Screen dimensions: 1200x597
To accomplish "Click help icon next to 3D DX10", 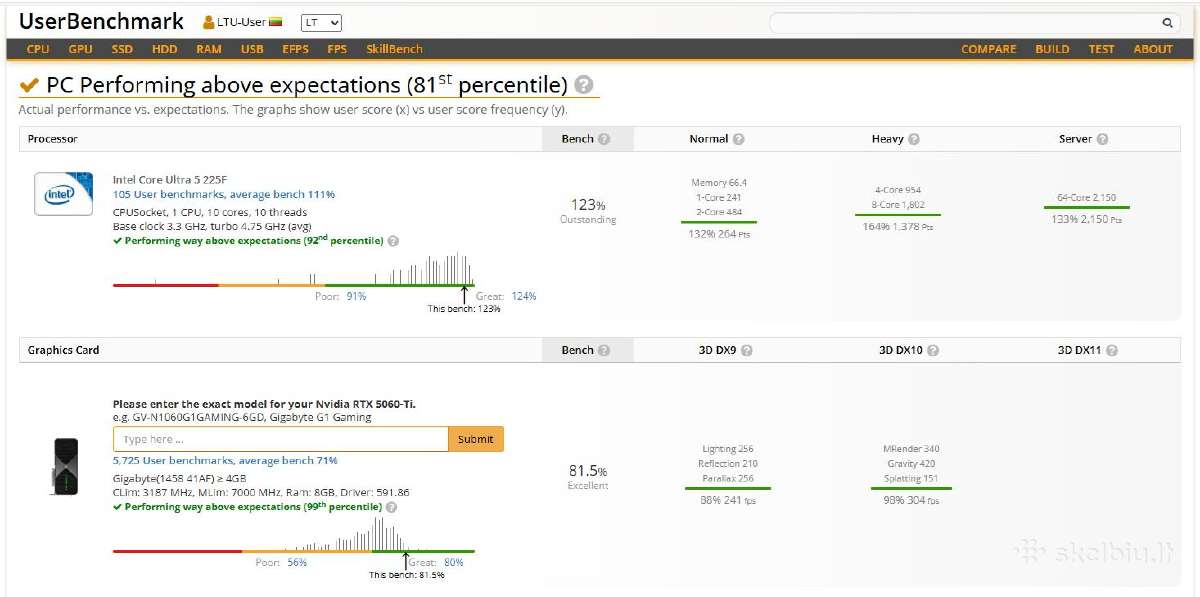I will click(932, 350).
